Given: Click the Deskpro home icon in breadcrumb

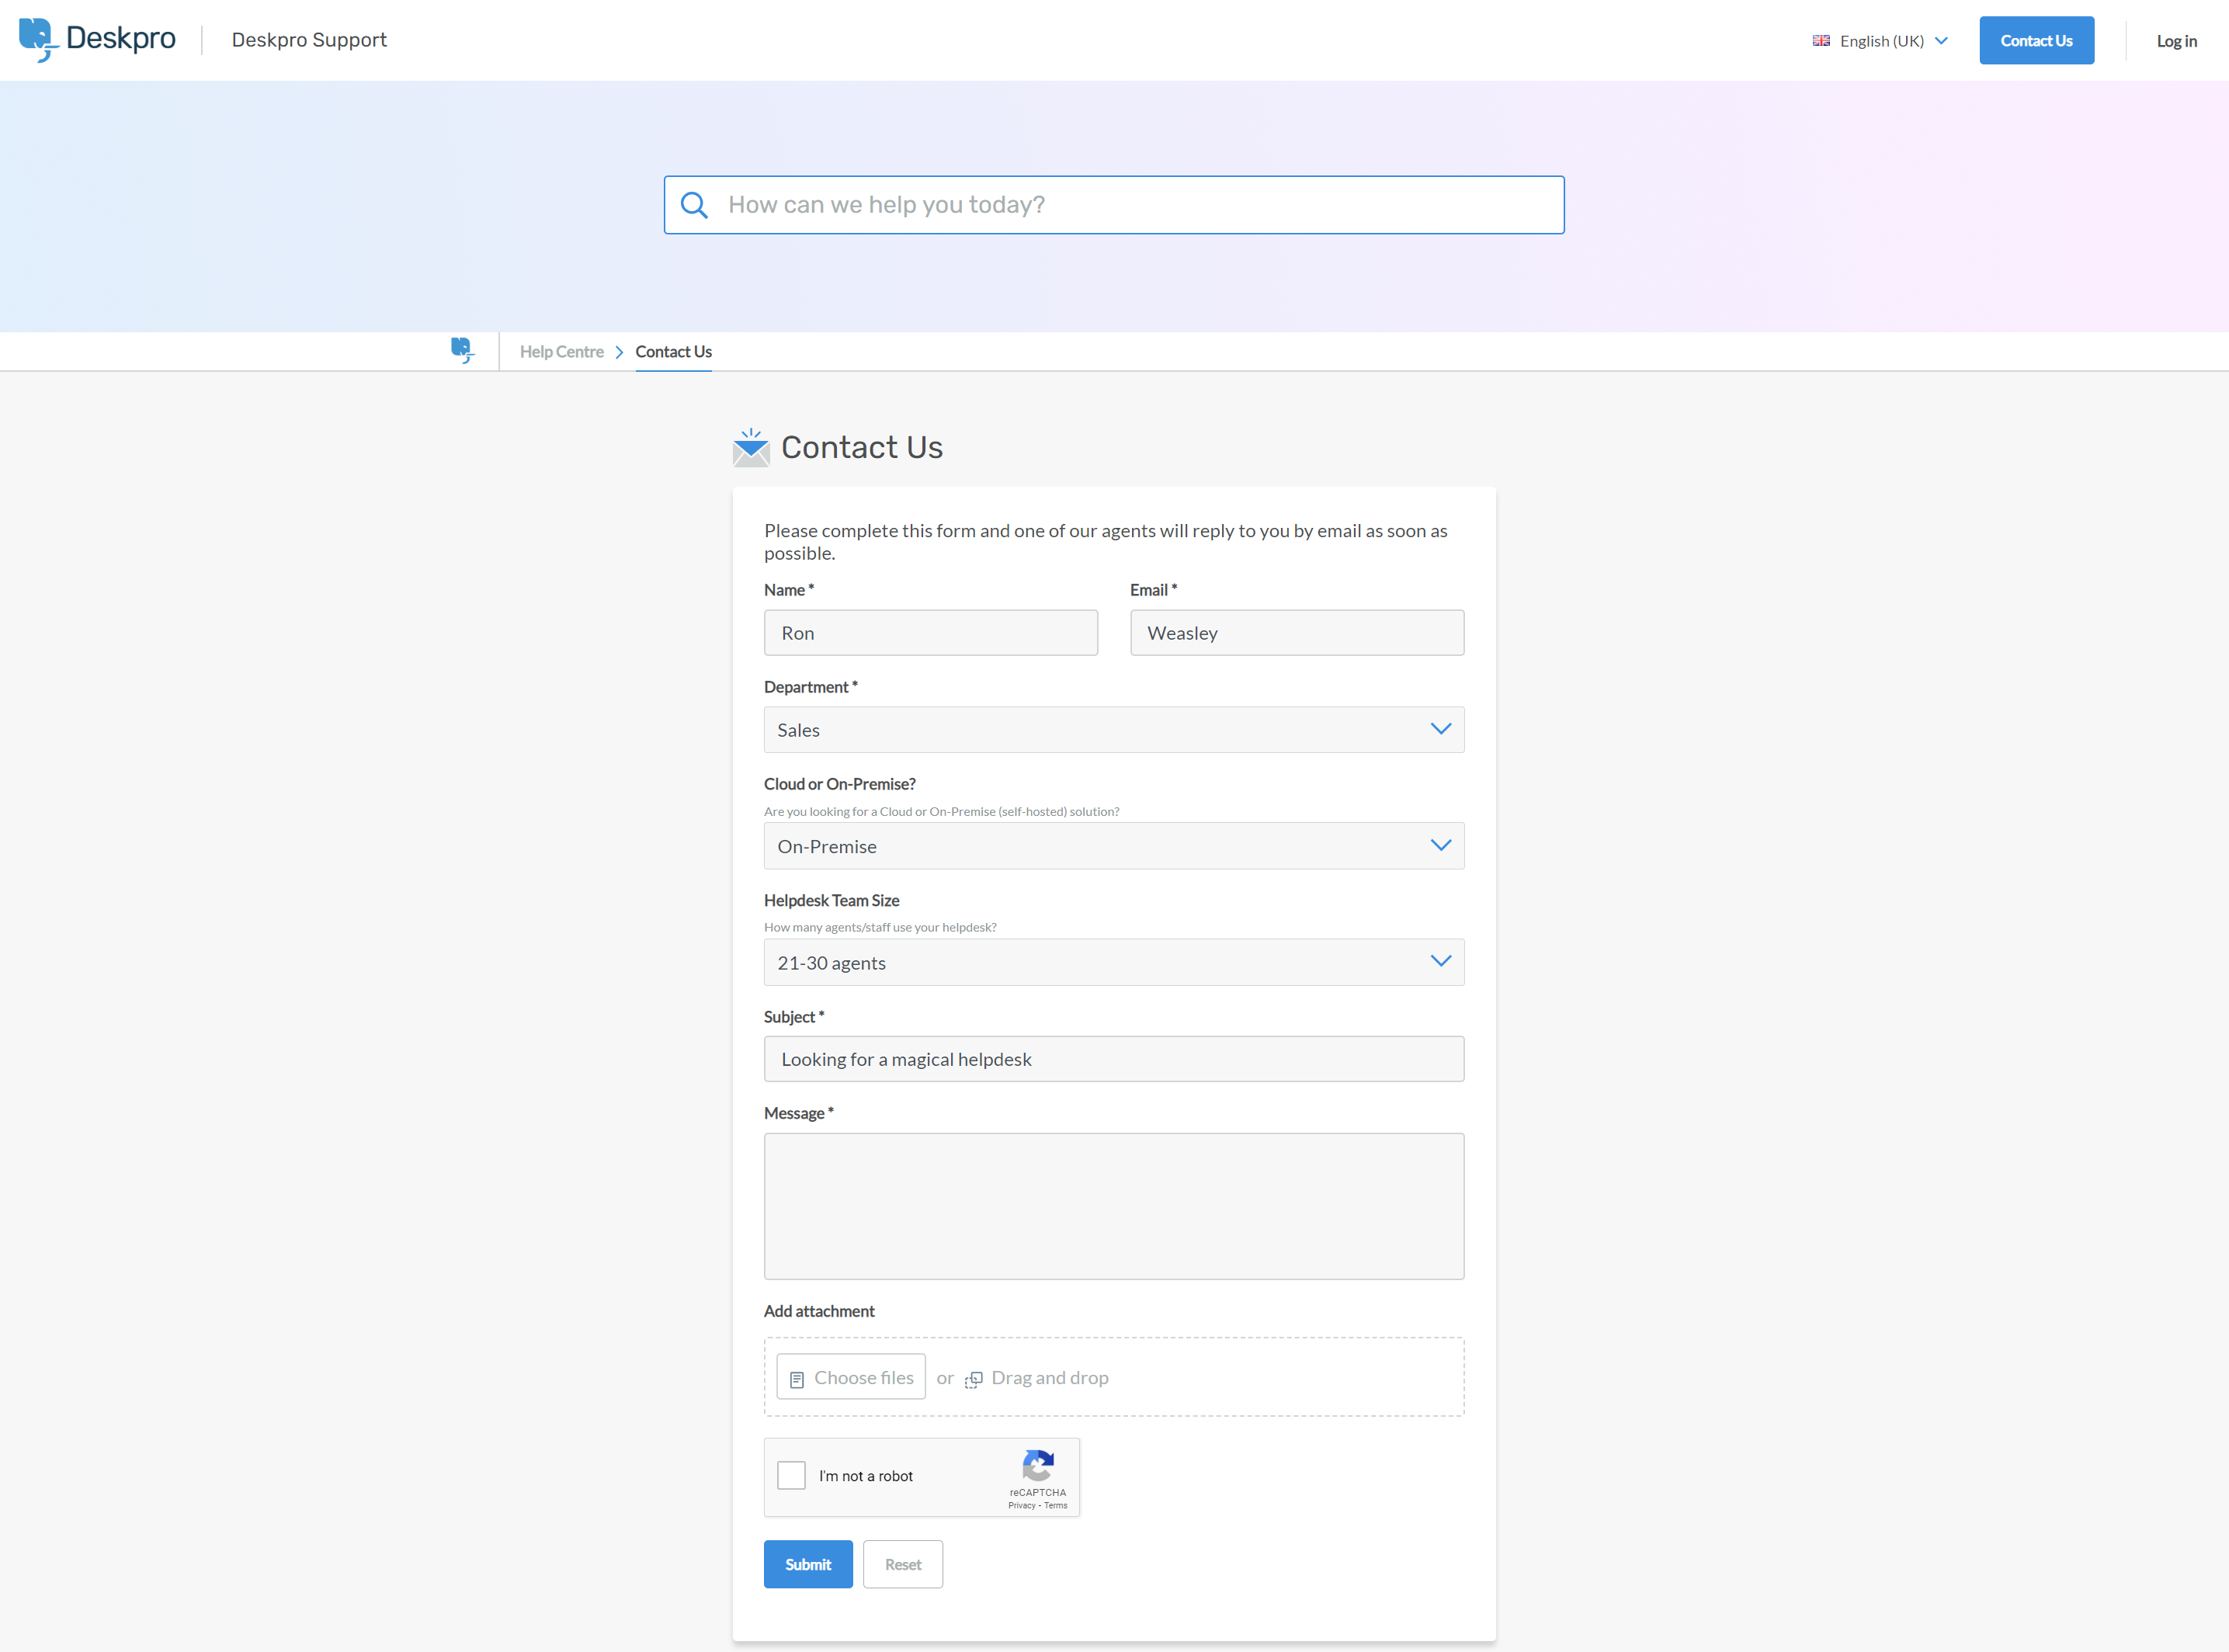Looking at the screenshot, I should [462, 350].
